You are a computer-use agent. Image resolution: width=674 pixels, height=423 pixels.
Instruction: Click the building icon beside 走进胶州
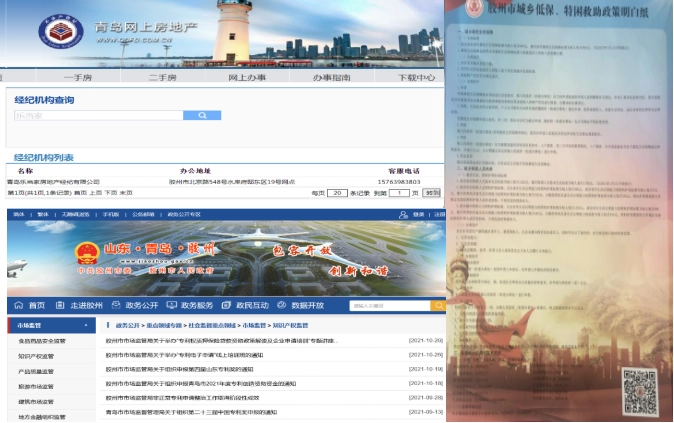pyautogui.click(x=60, y=305)
